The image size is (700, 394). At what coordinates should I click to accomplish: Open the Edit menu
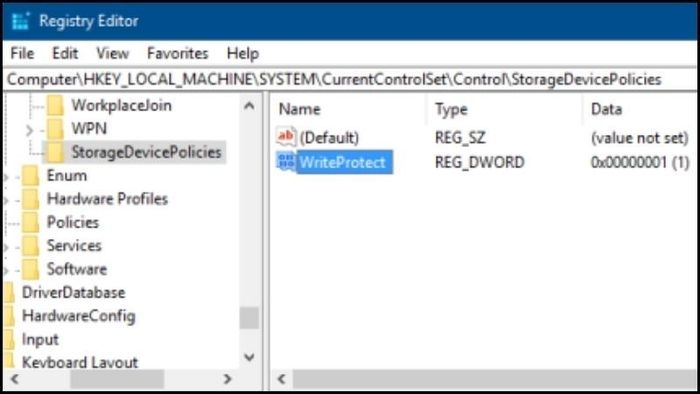click(65, 54)
